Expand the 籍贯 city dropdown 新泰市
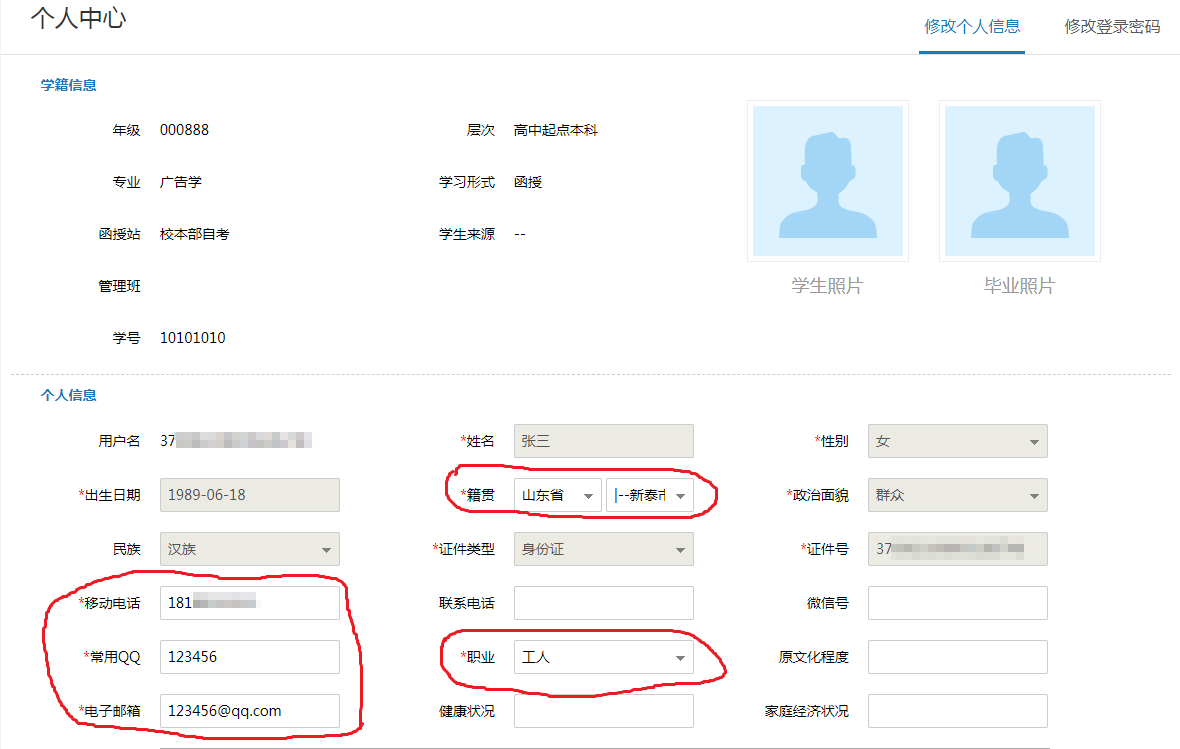The height and width of the screenshot is (749, 1180). pyautogui.click(x=649, y=495)
